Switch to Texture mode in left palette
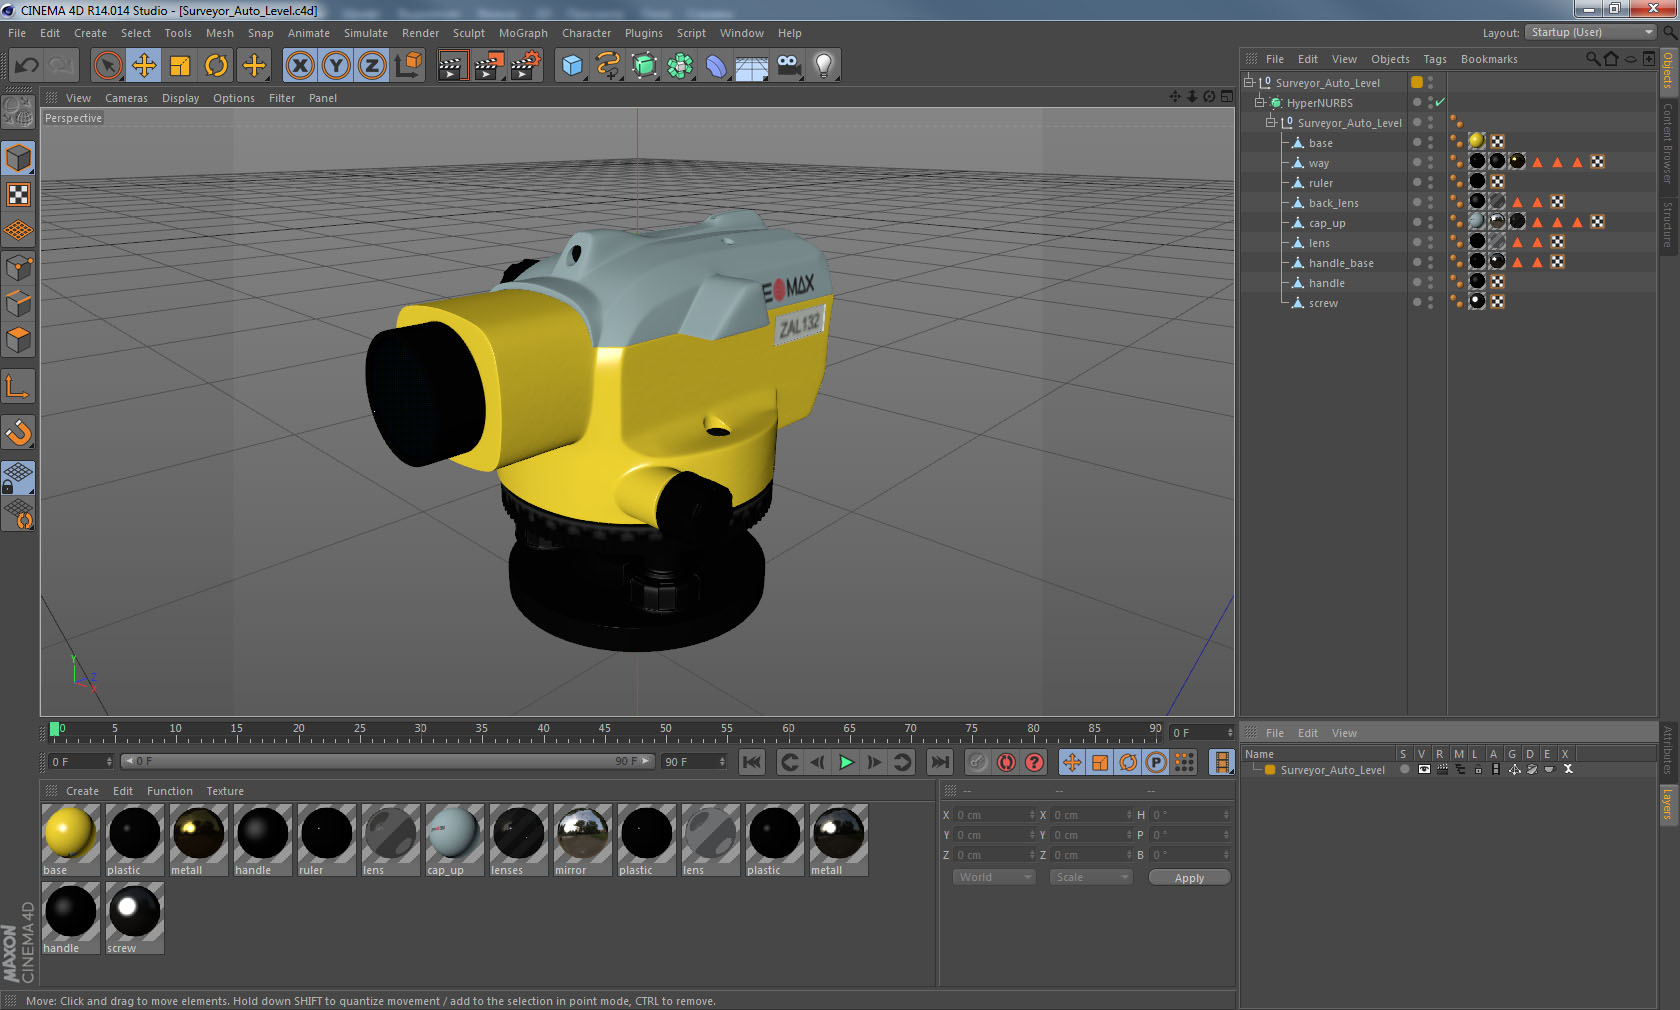This screenshot has height=1010, width=1680. pyautogui.click(x=19, y=194)
